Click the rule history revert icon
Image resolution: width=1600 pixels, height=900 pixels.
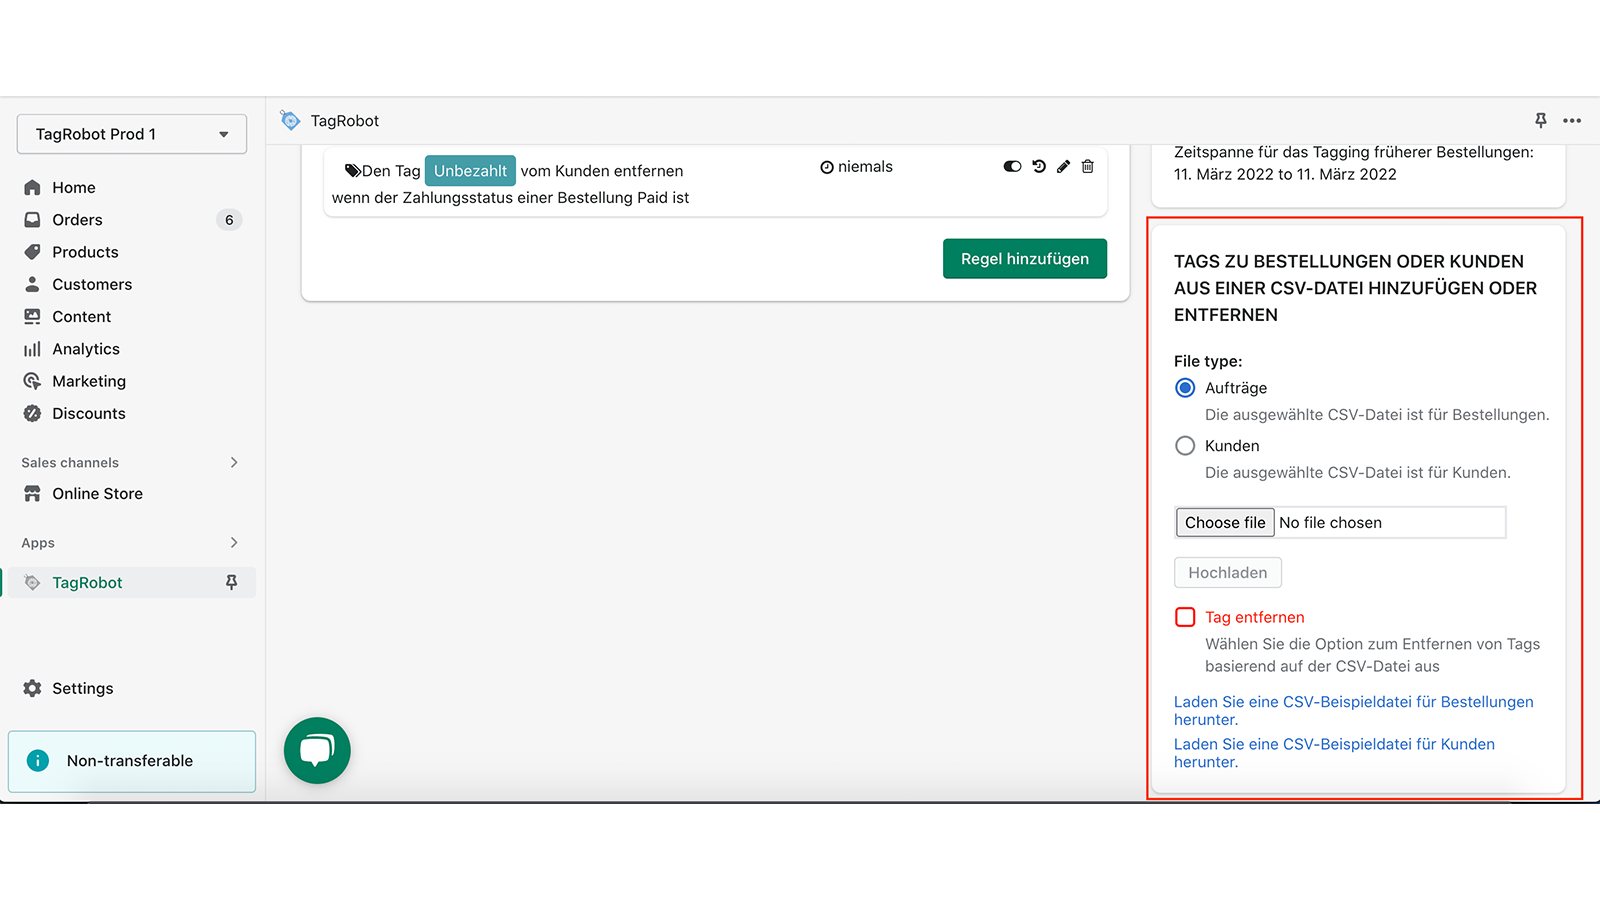click(1039, 167)
